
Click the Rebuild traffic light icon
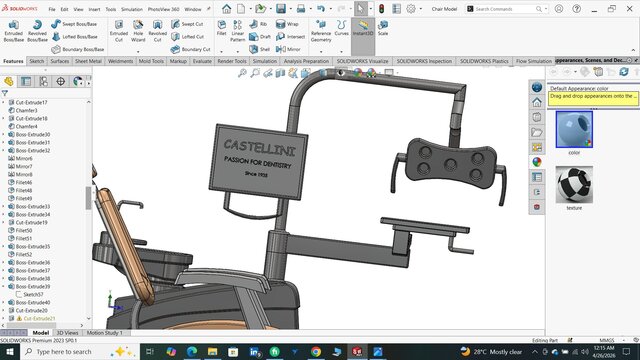coord(382,9)
